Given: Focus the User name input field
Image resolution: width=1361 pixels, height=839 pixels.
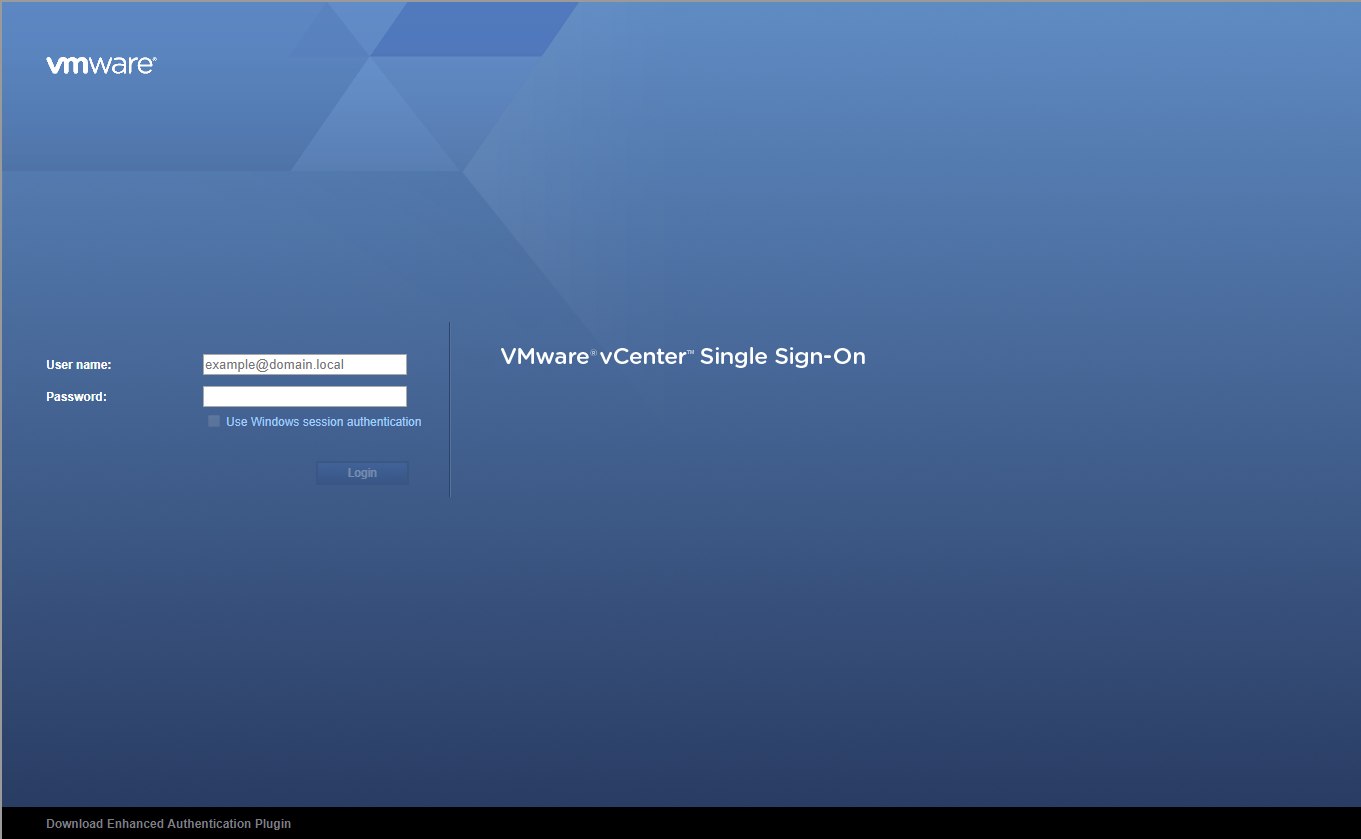Looking at the screenshot, I should pos(304,365).
